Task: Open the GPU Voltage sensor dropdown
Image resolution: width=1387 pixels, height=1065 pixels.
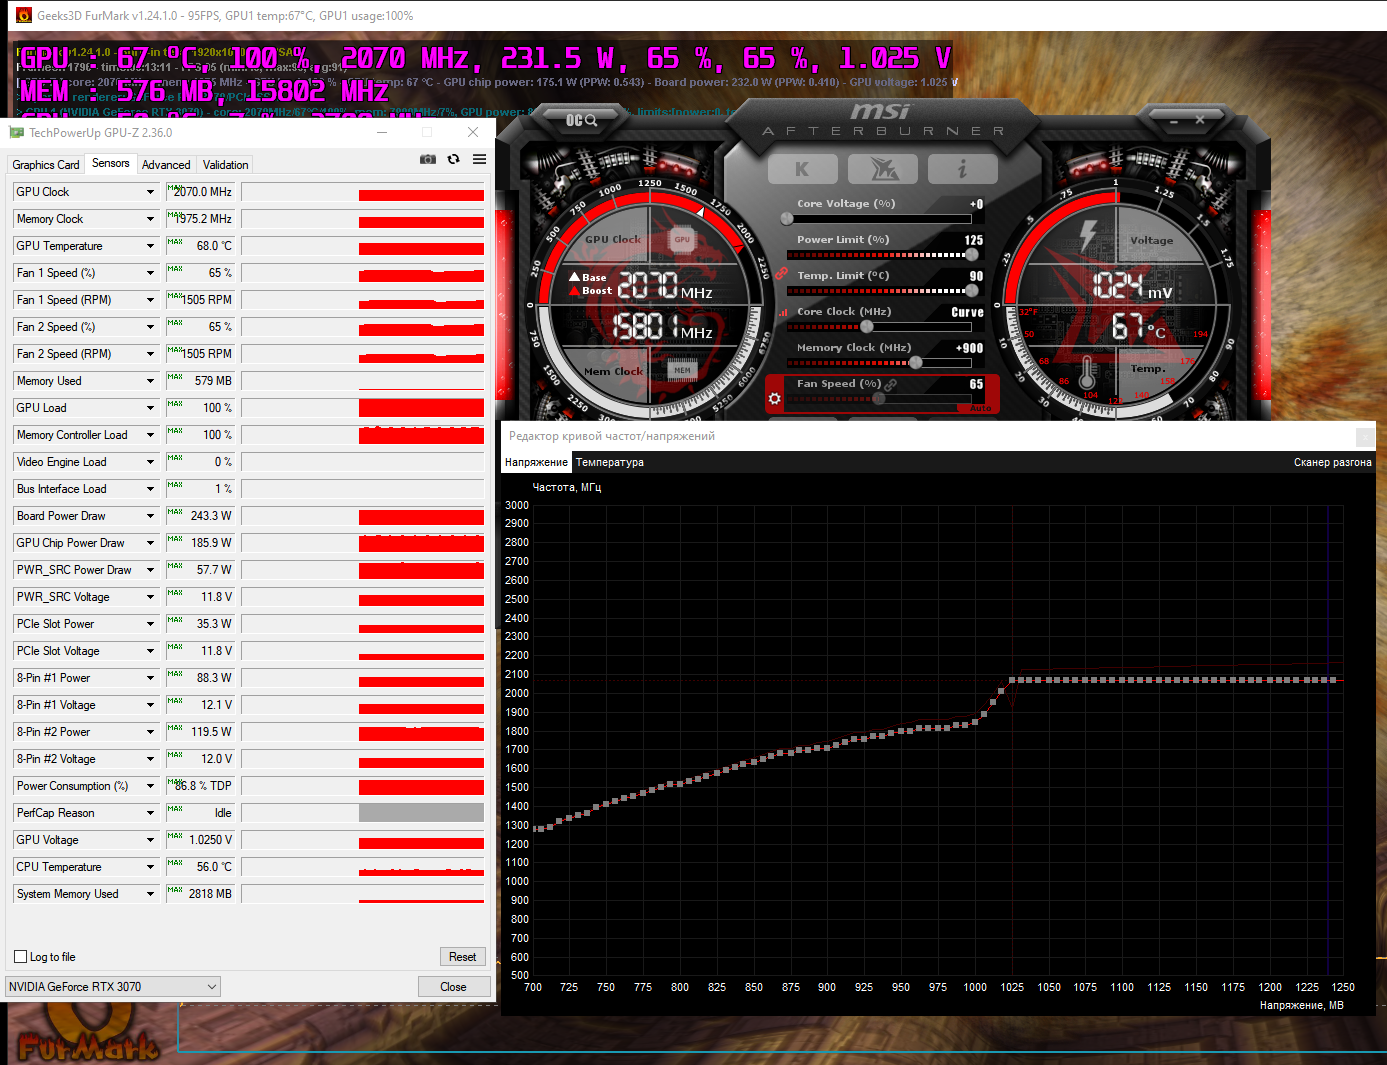Action: point(150,840)
